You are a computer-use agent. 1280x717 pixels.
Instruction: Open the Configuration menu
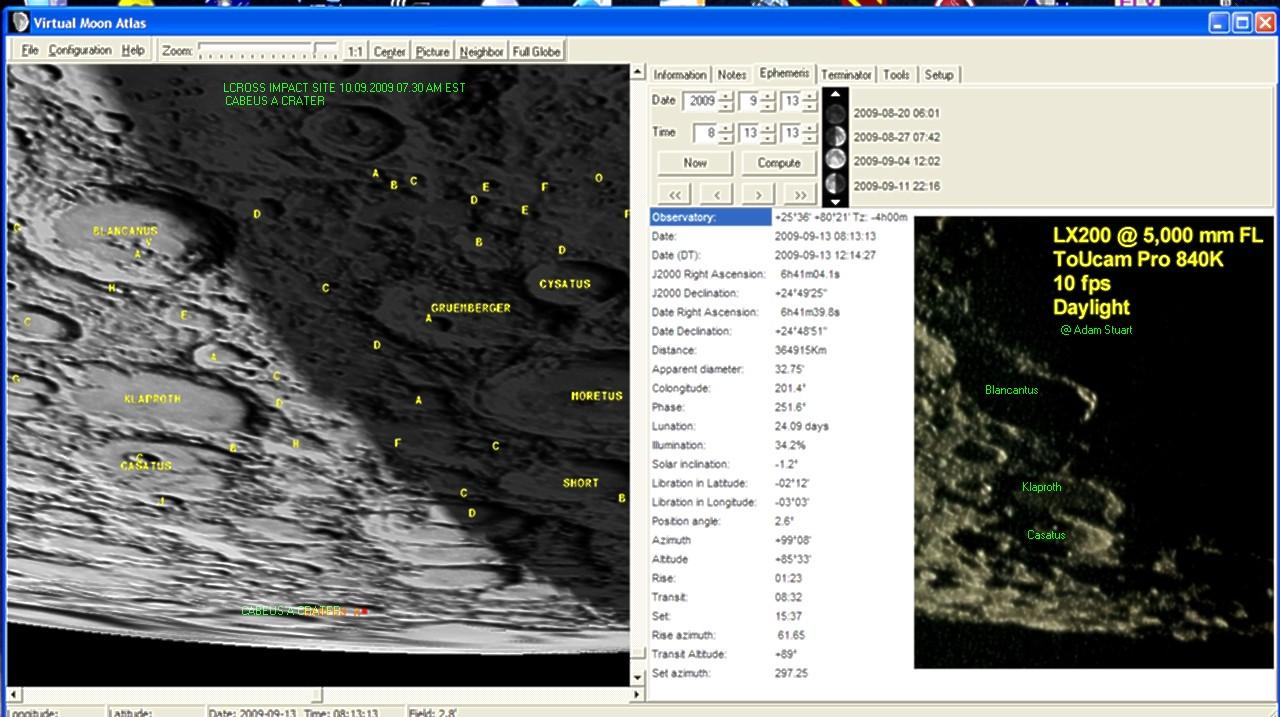point(80,50)
